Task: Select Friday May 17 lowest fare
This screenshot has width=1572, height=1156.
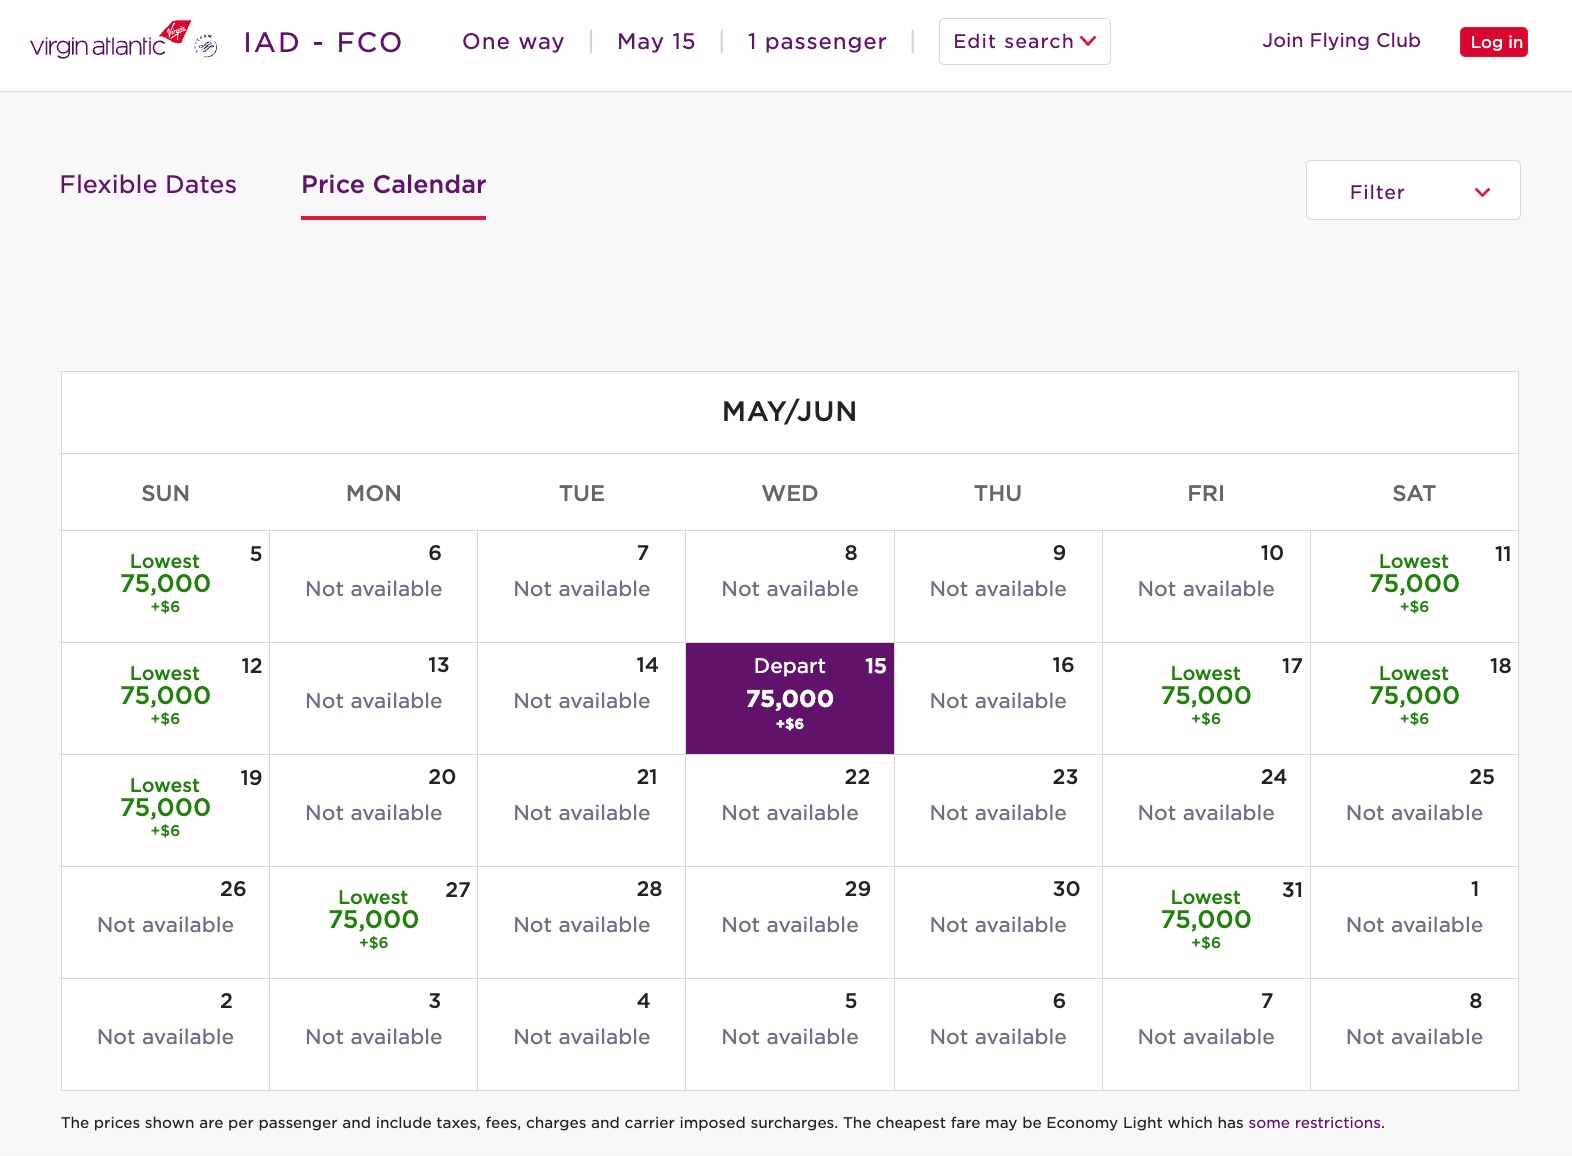Action: (1206, 699)
